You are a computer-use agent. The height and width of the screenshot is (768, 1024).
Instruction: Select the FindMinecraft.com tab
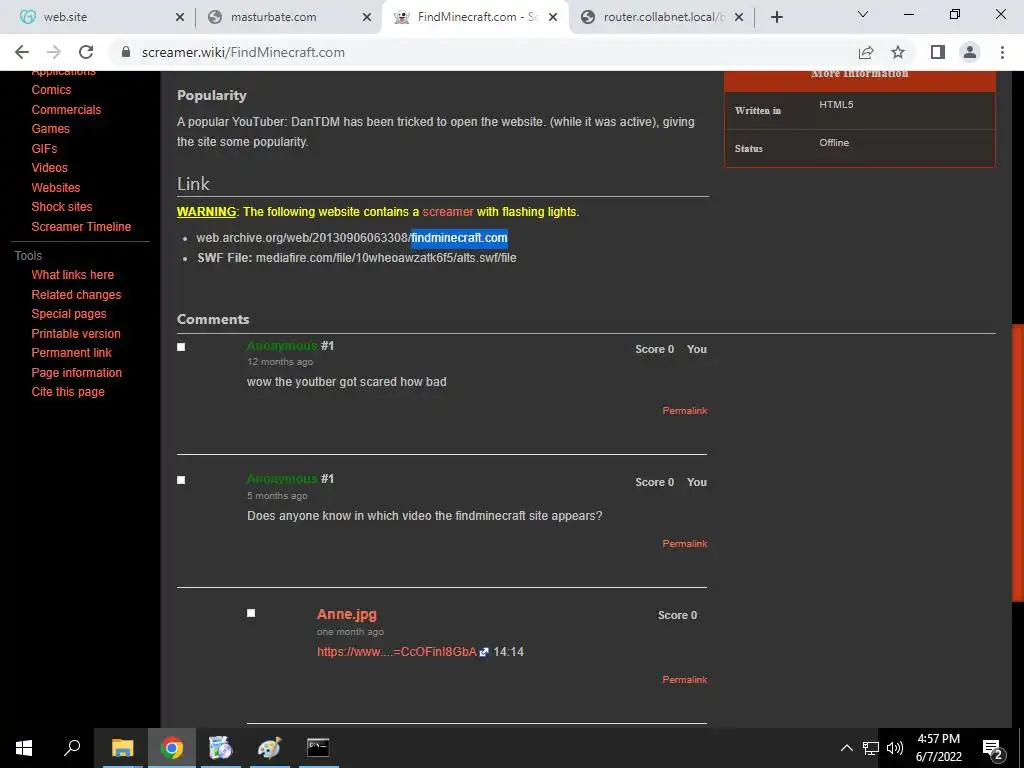pos(475,17)
